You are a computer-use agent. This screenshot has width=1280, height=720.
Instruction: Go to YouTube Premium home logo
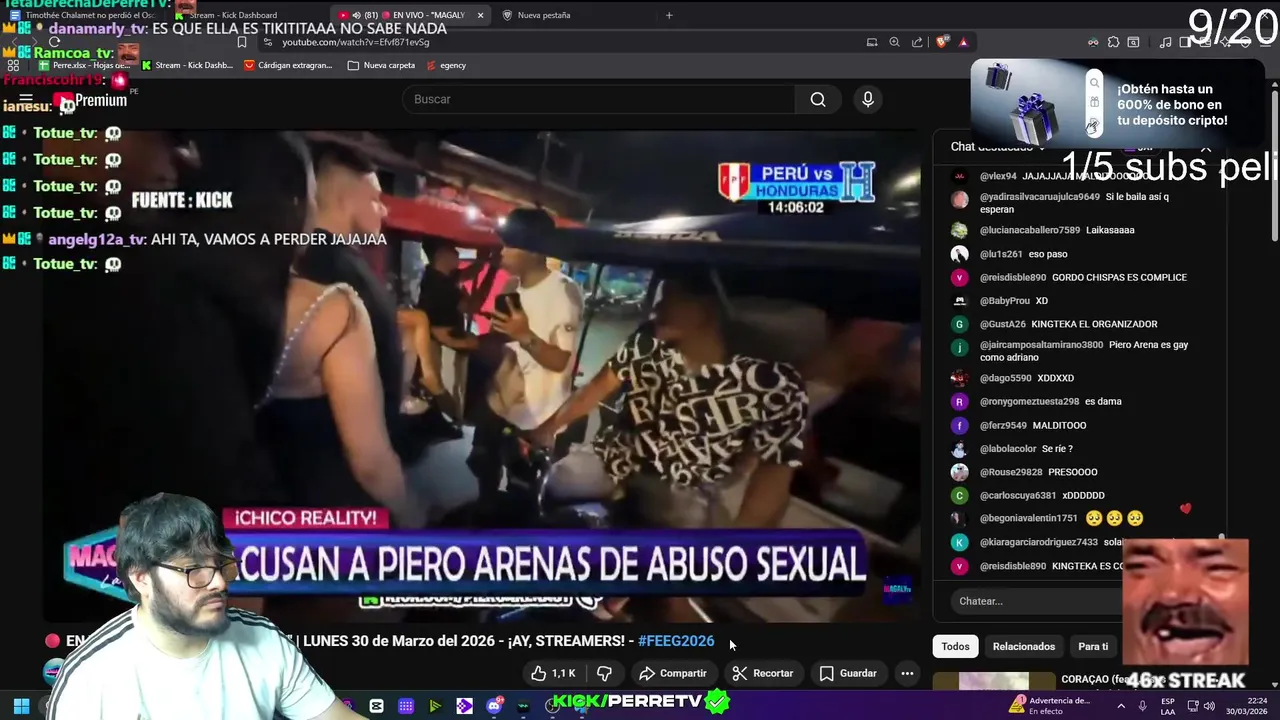[x=90, y=101]
